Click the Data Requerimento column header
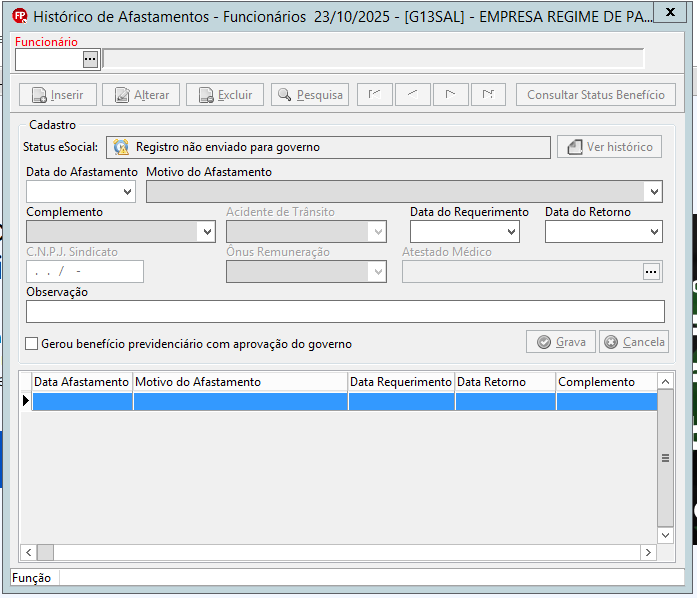 click(401, 382)
